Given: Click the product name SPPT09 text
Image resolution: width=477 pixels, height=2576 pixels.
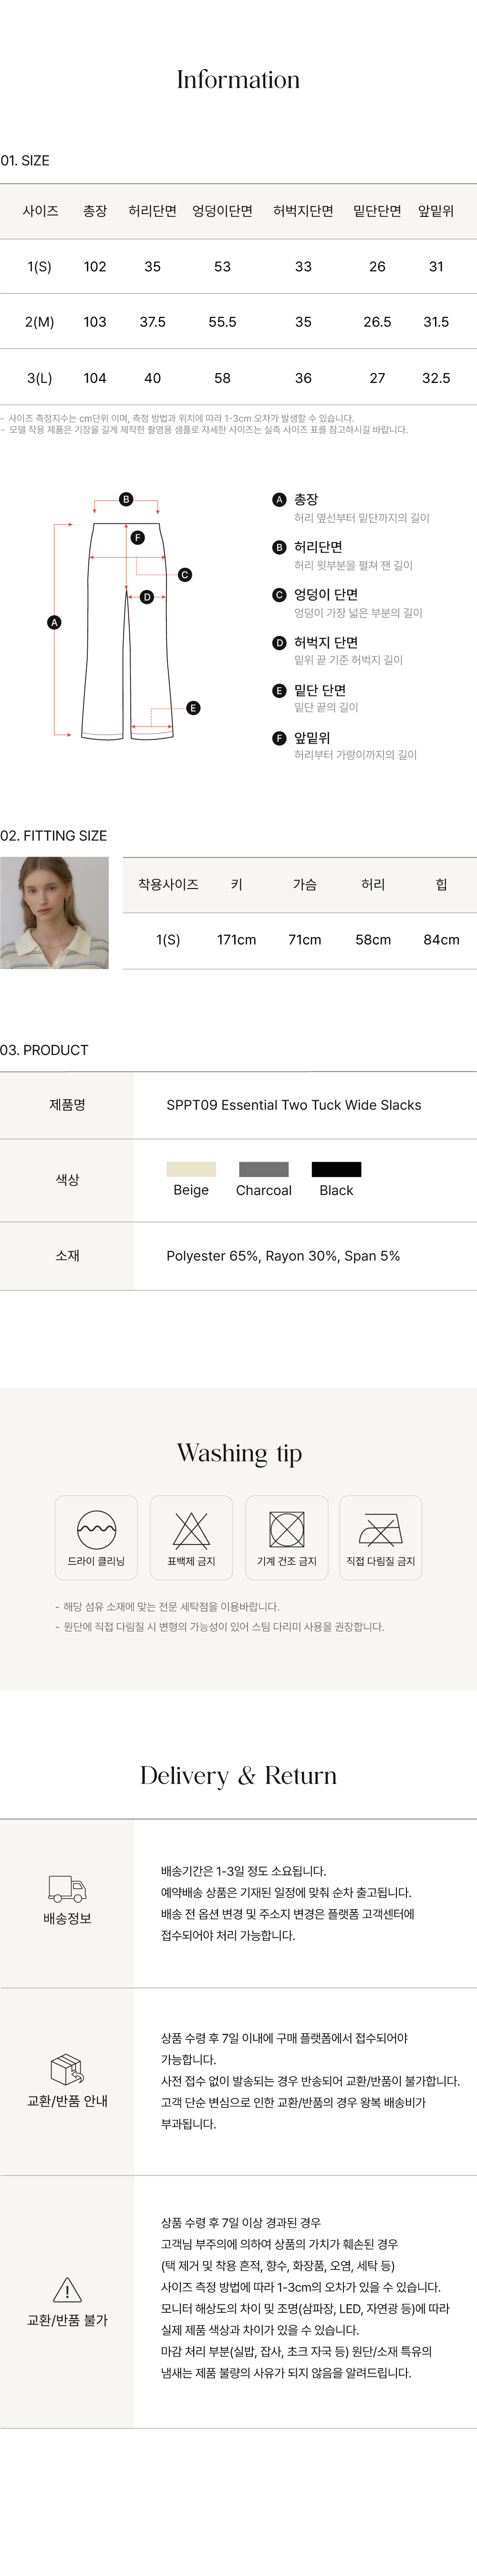Looking at the screenshot, I should pyautogui.click(x=293, y=1105).
